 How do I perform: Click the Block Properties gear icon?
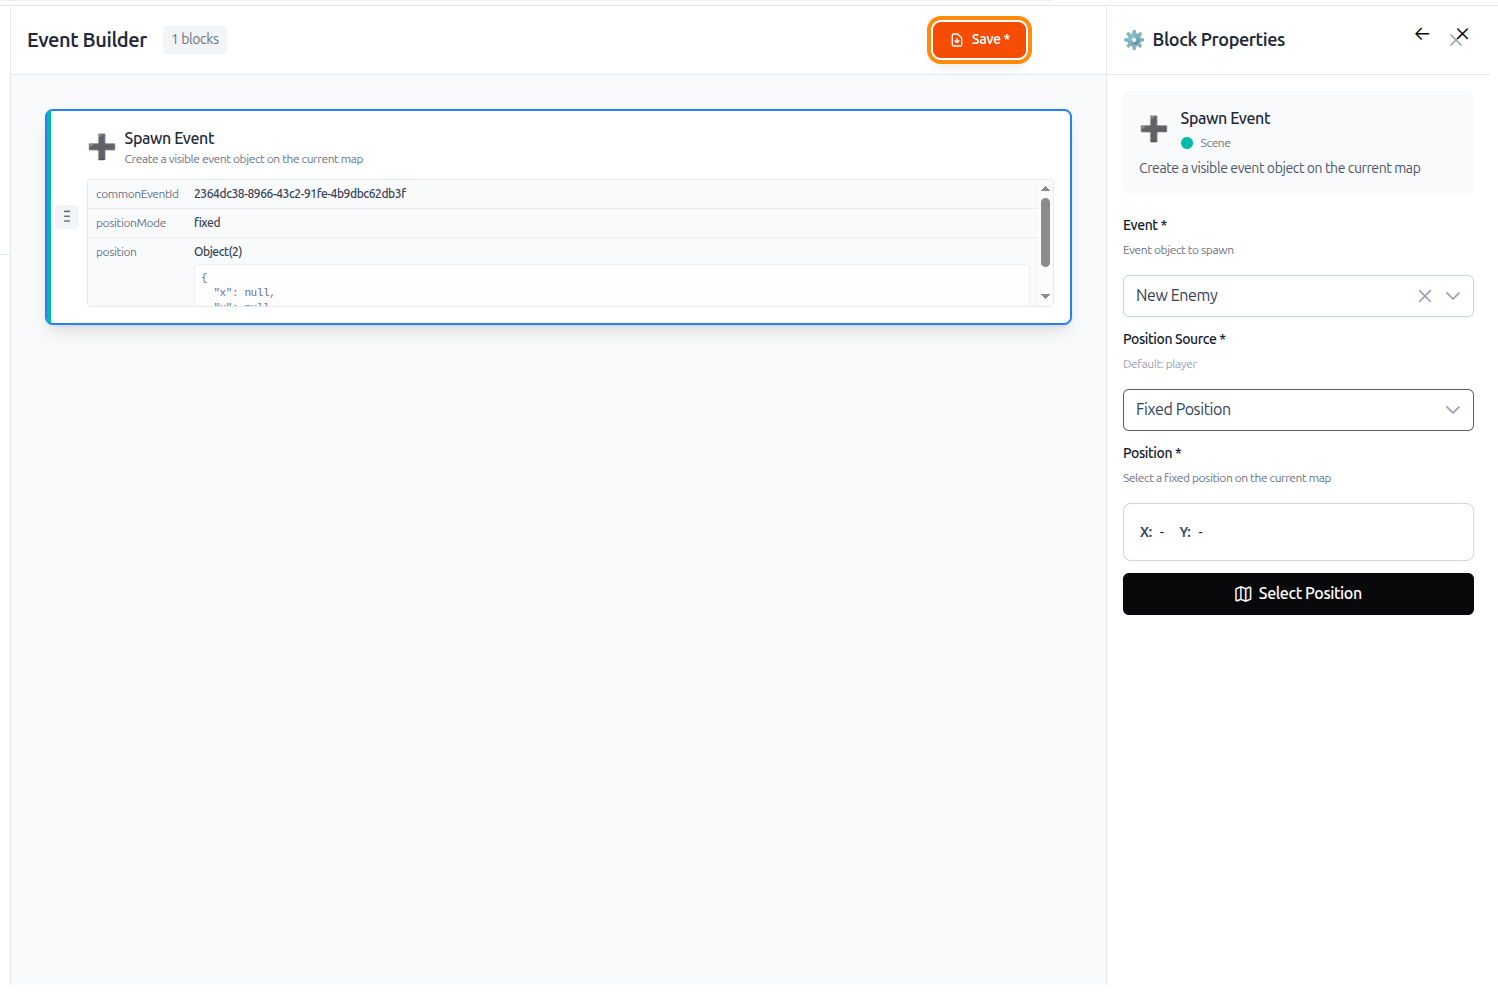coord(1134,40)
